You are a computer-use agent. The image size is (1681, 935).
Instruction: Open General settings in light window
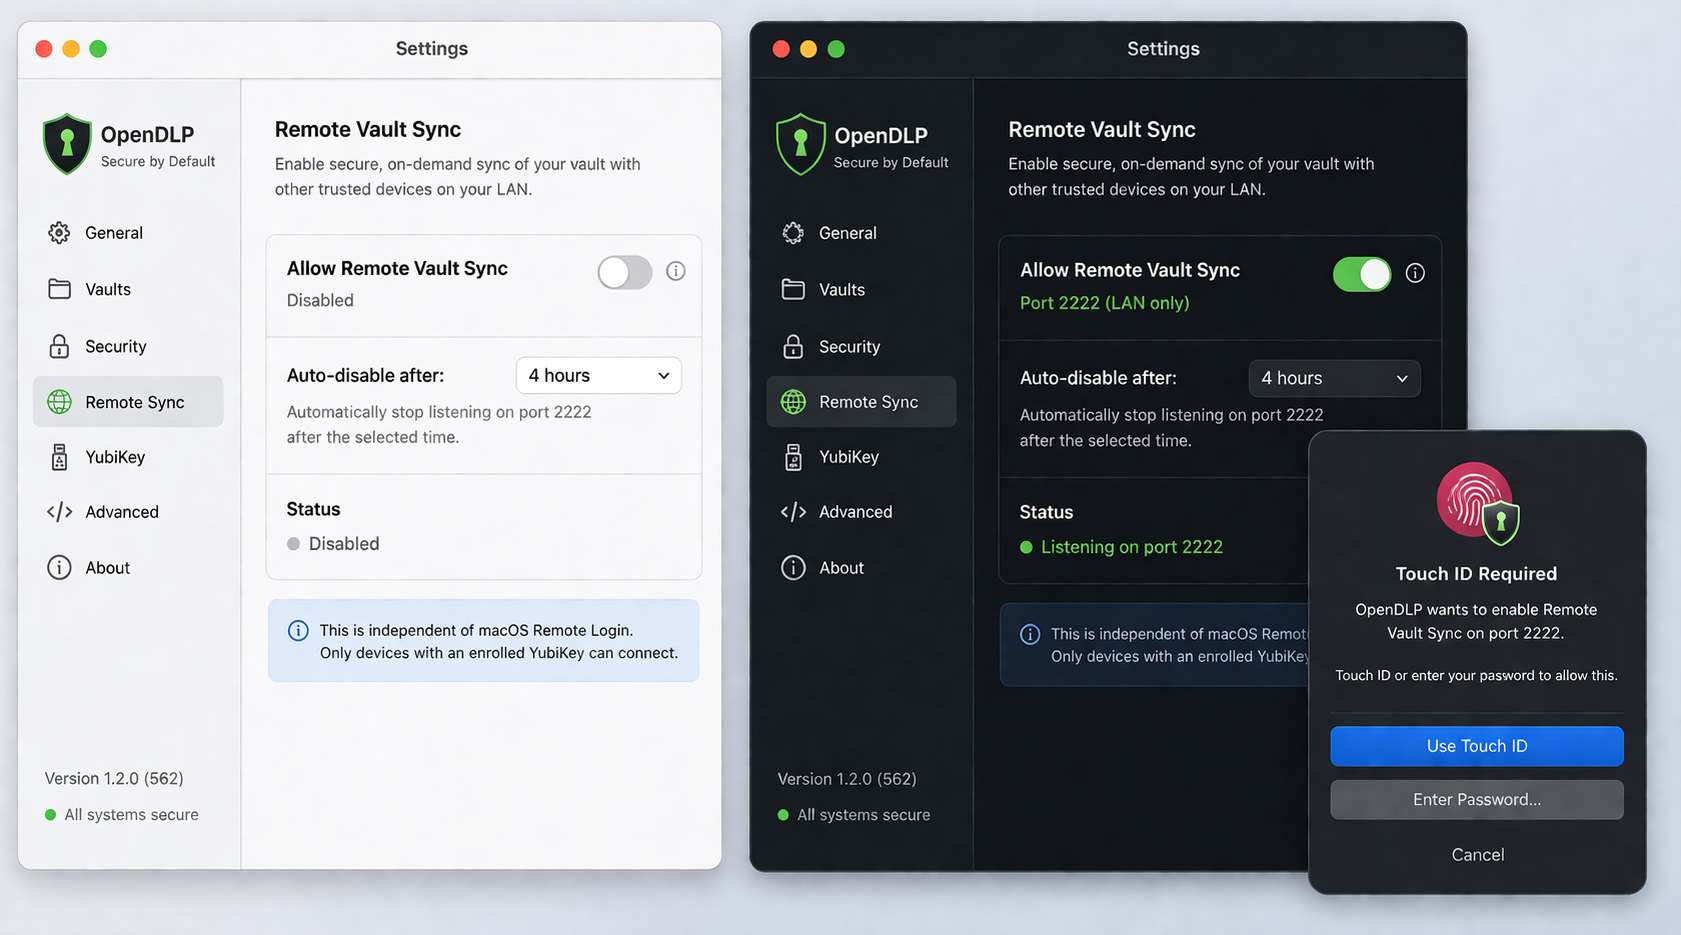128,233
